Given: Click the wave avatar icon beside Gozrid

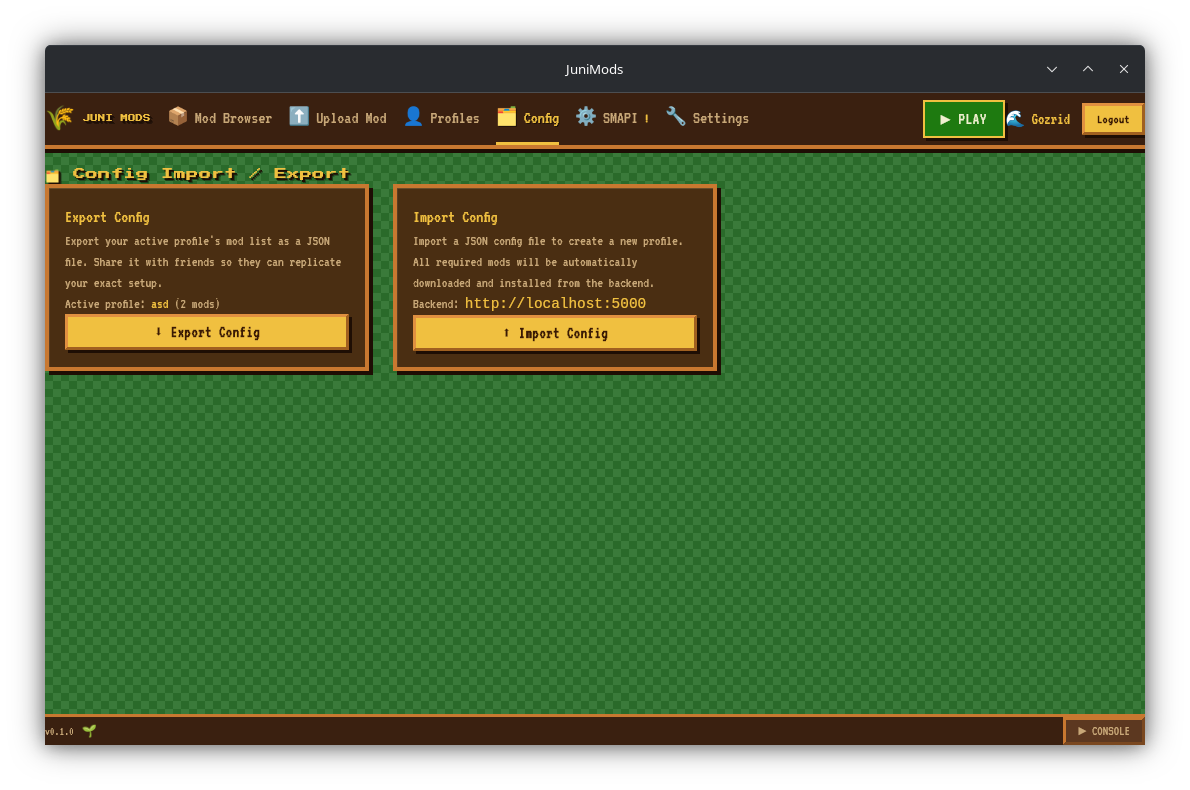Looking at the screenshot, I should click(1015, 118).
